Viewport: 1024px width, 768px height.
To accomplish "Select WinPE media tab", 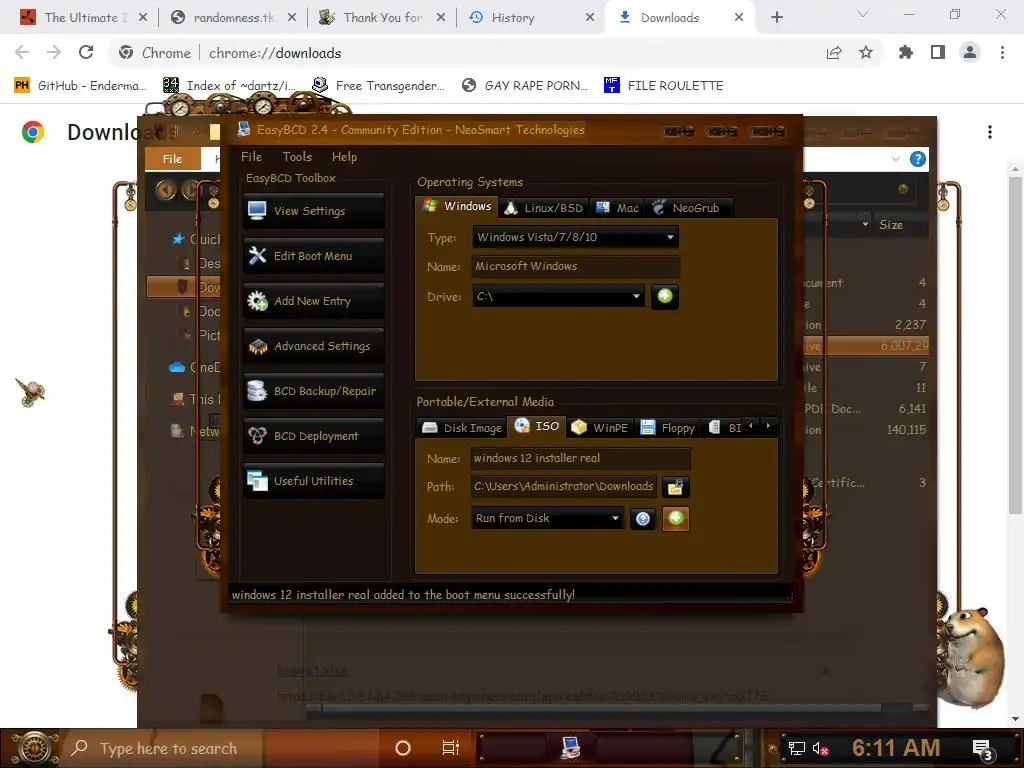I will click(600, 428).
